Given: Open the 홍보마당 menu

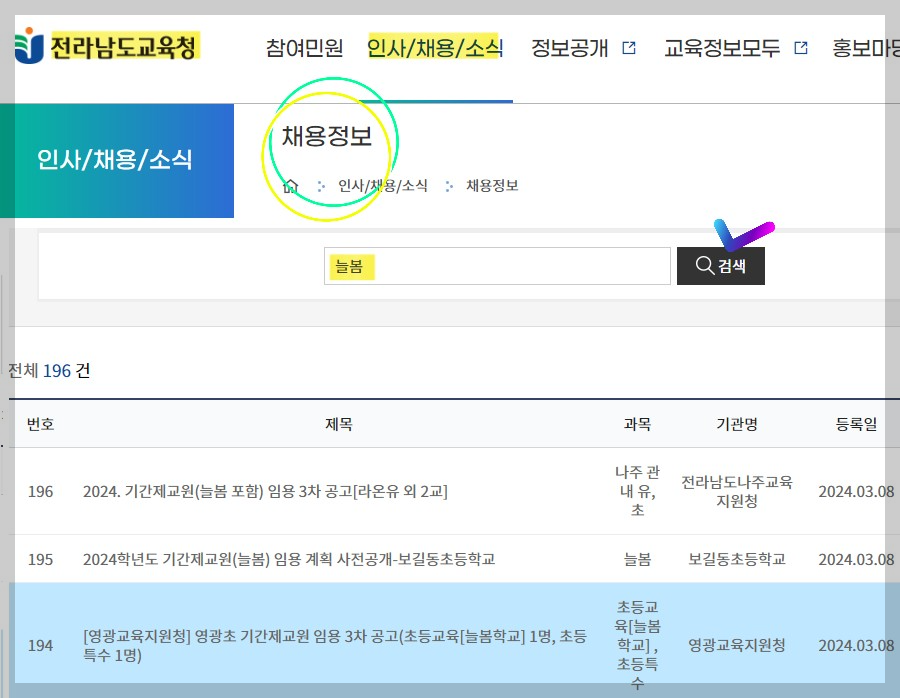Looking at the screenshot, I should pos(865,47).
